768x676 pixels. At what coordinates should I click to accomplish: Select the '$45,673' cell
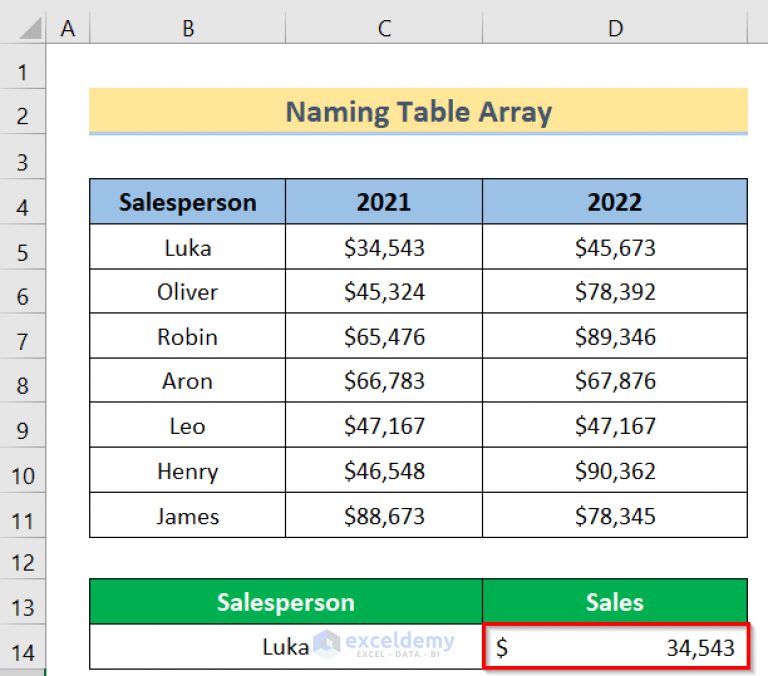(615, 247)
